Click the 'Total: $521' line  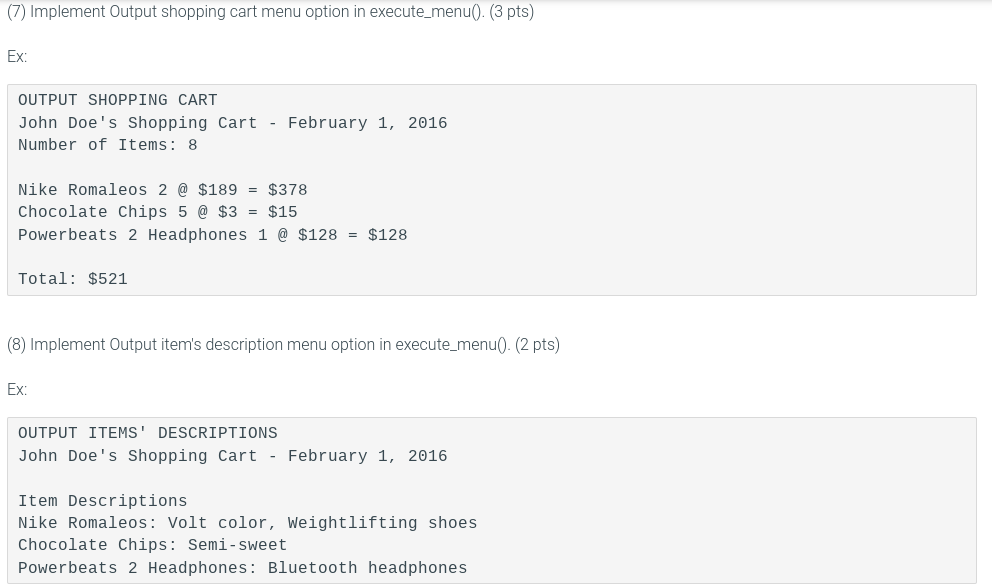(x=73, y=279)
